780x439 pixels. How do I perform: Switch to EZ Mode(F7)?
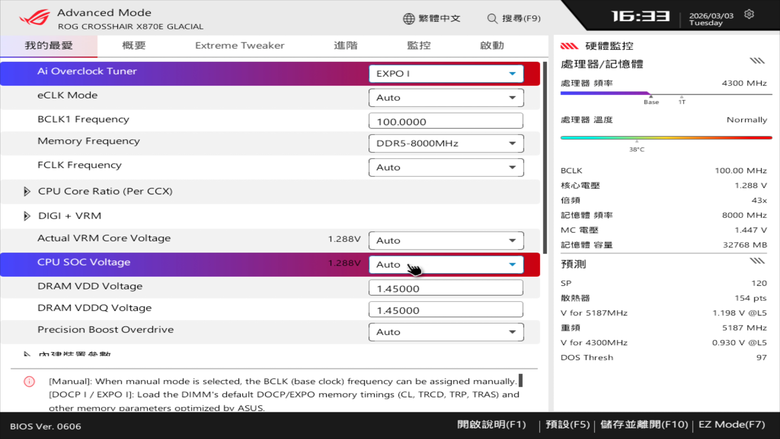coord(732,425)
